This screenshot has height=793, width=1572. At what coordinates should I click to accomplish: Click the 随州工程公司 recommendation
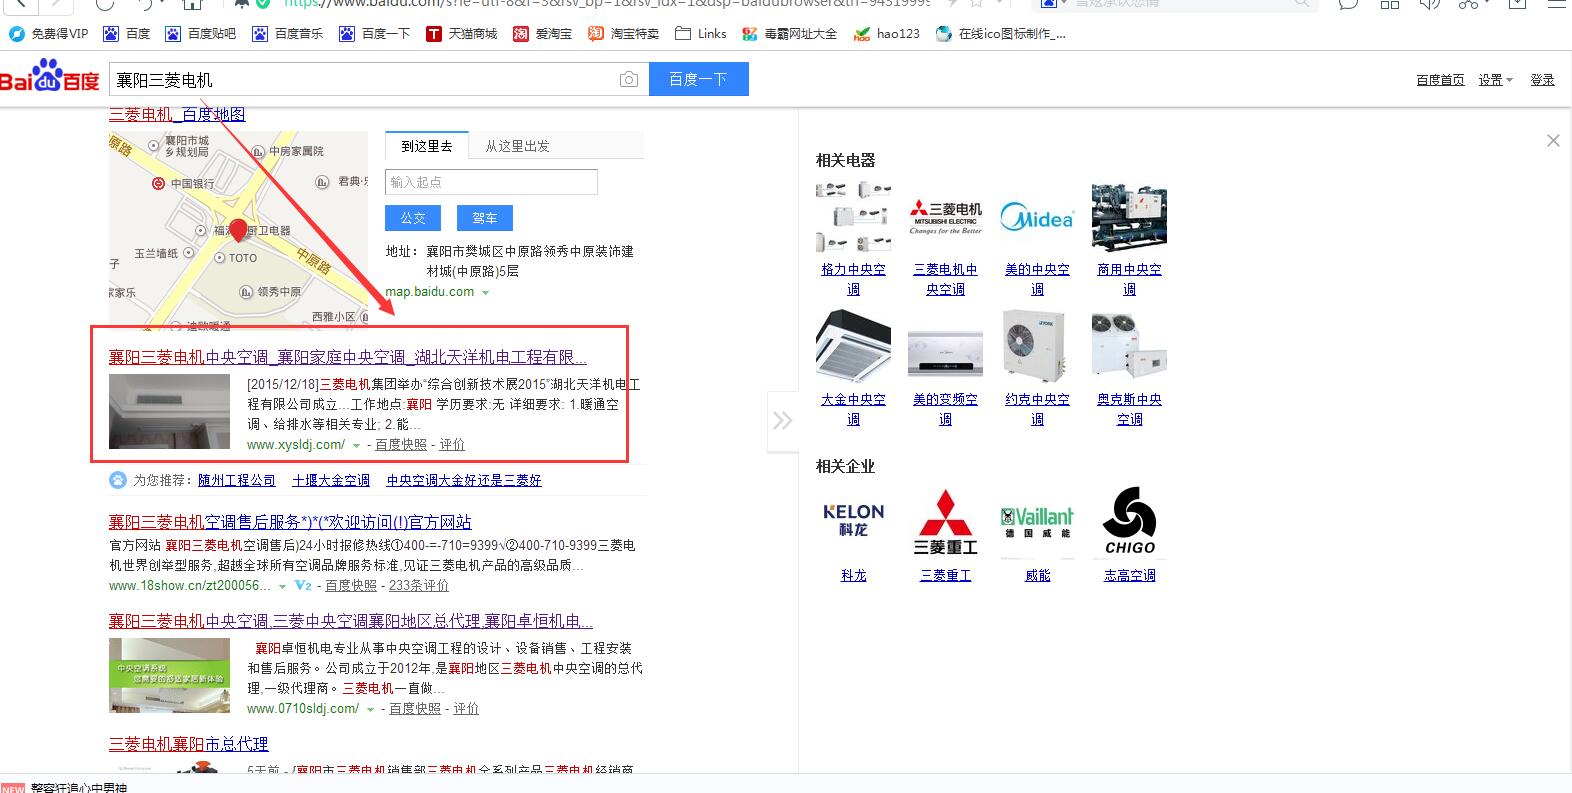(237, 480)
